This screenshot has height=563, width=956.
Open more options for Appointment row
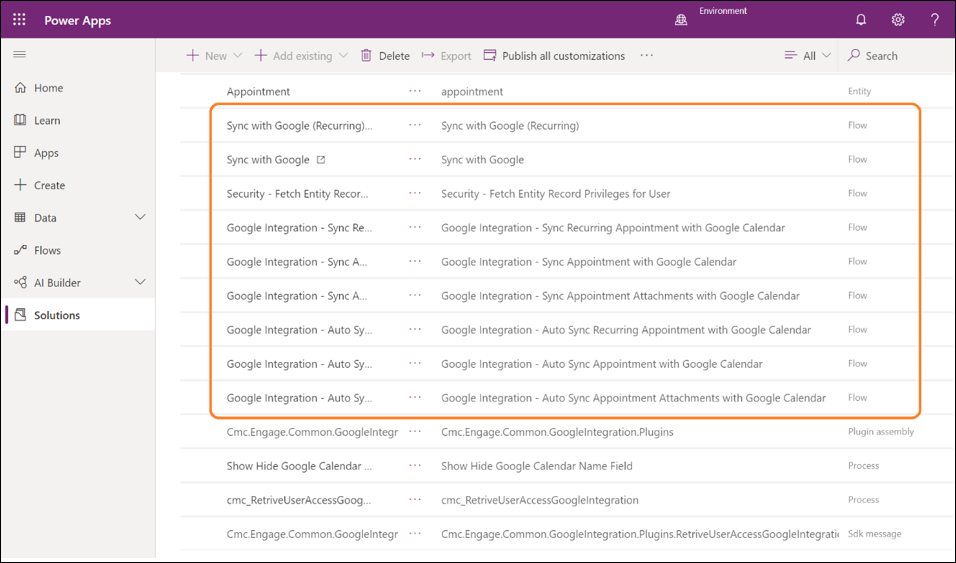tap(415, 92)
